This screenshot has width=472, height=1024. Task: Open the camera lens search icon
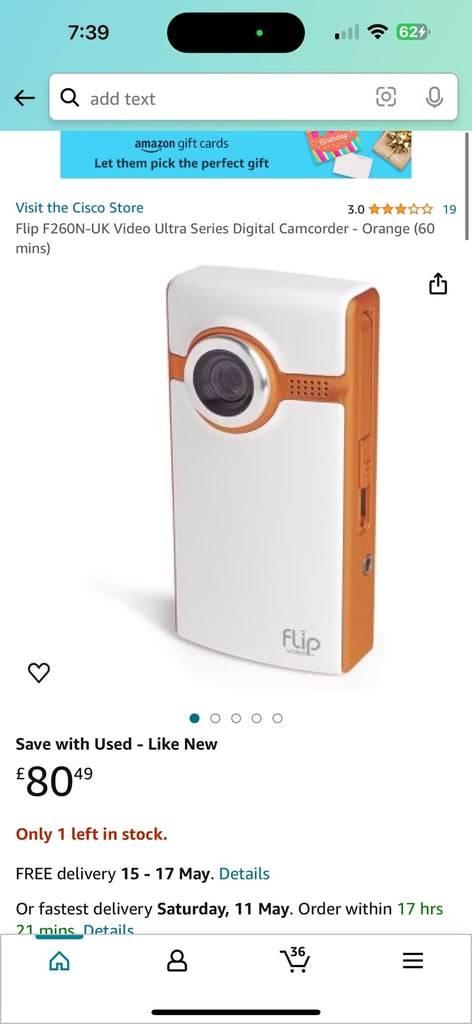point(386,97)
